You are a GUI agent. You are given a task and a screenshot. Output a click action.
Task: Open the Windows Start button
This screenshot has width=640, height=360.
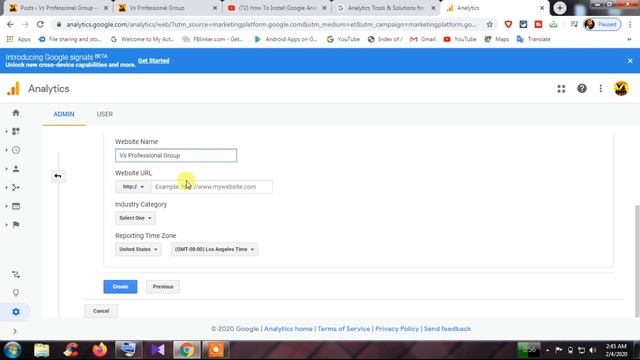[x=13, y=350]
